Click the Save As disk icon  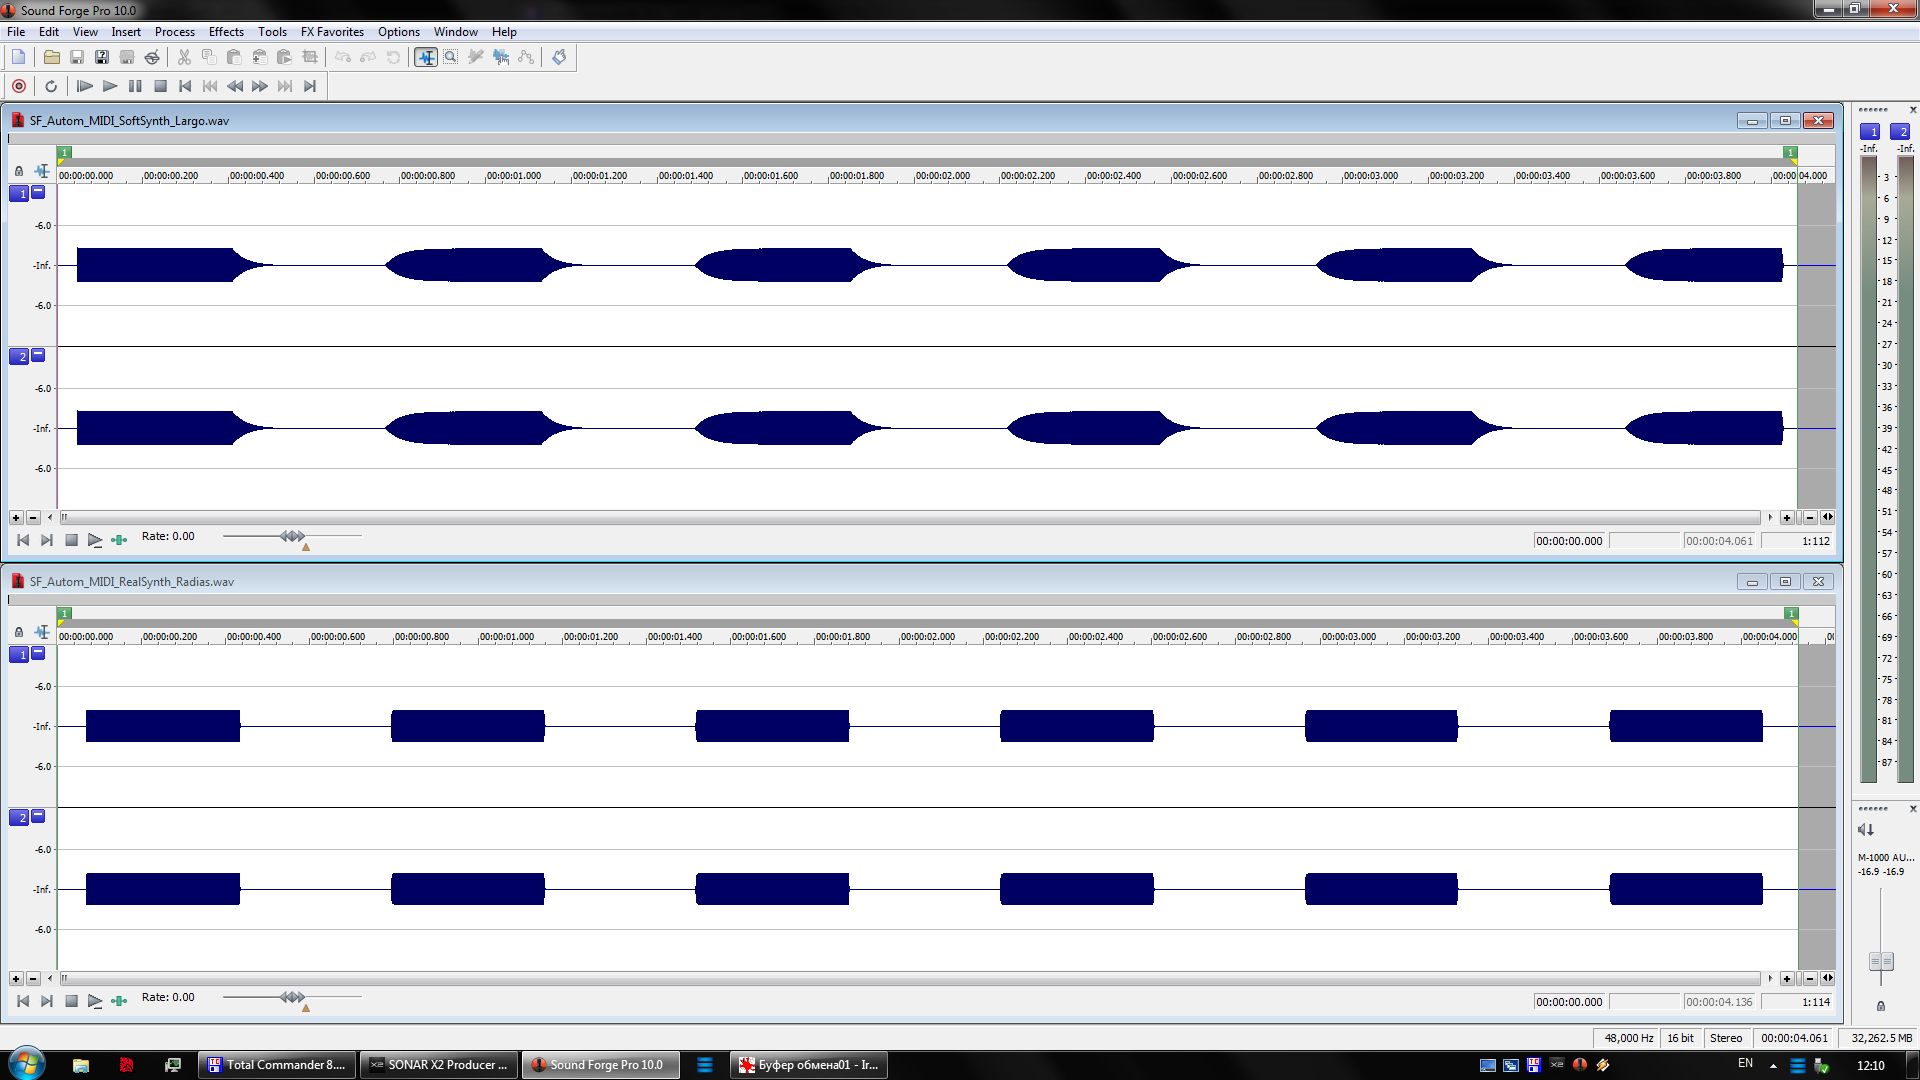(x=101, y=57)
